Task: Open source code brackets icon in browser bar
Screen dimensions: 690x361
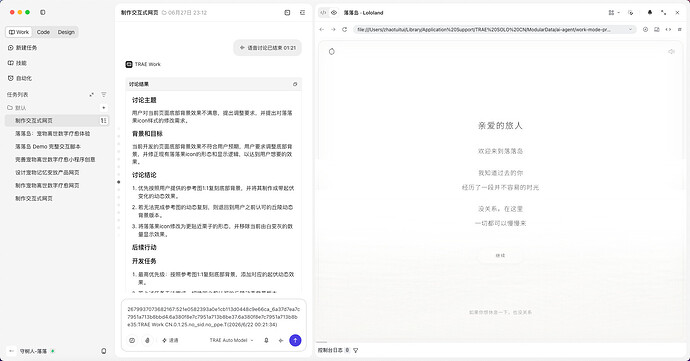Action: click(x=668, y=29)
